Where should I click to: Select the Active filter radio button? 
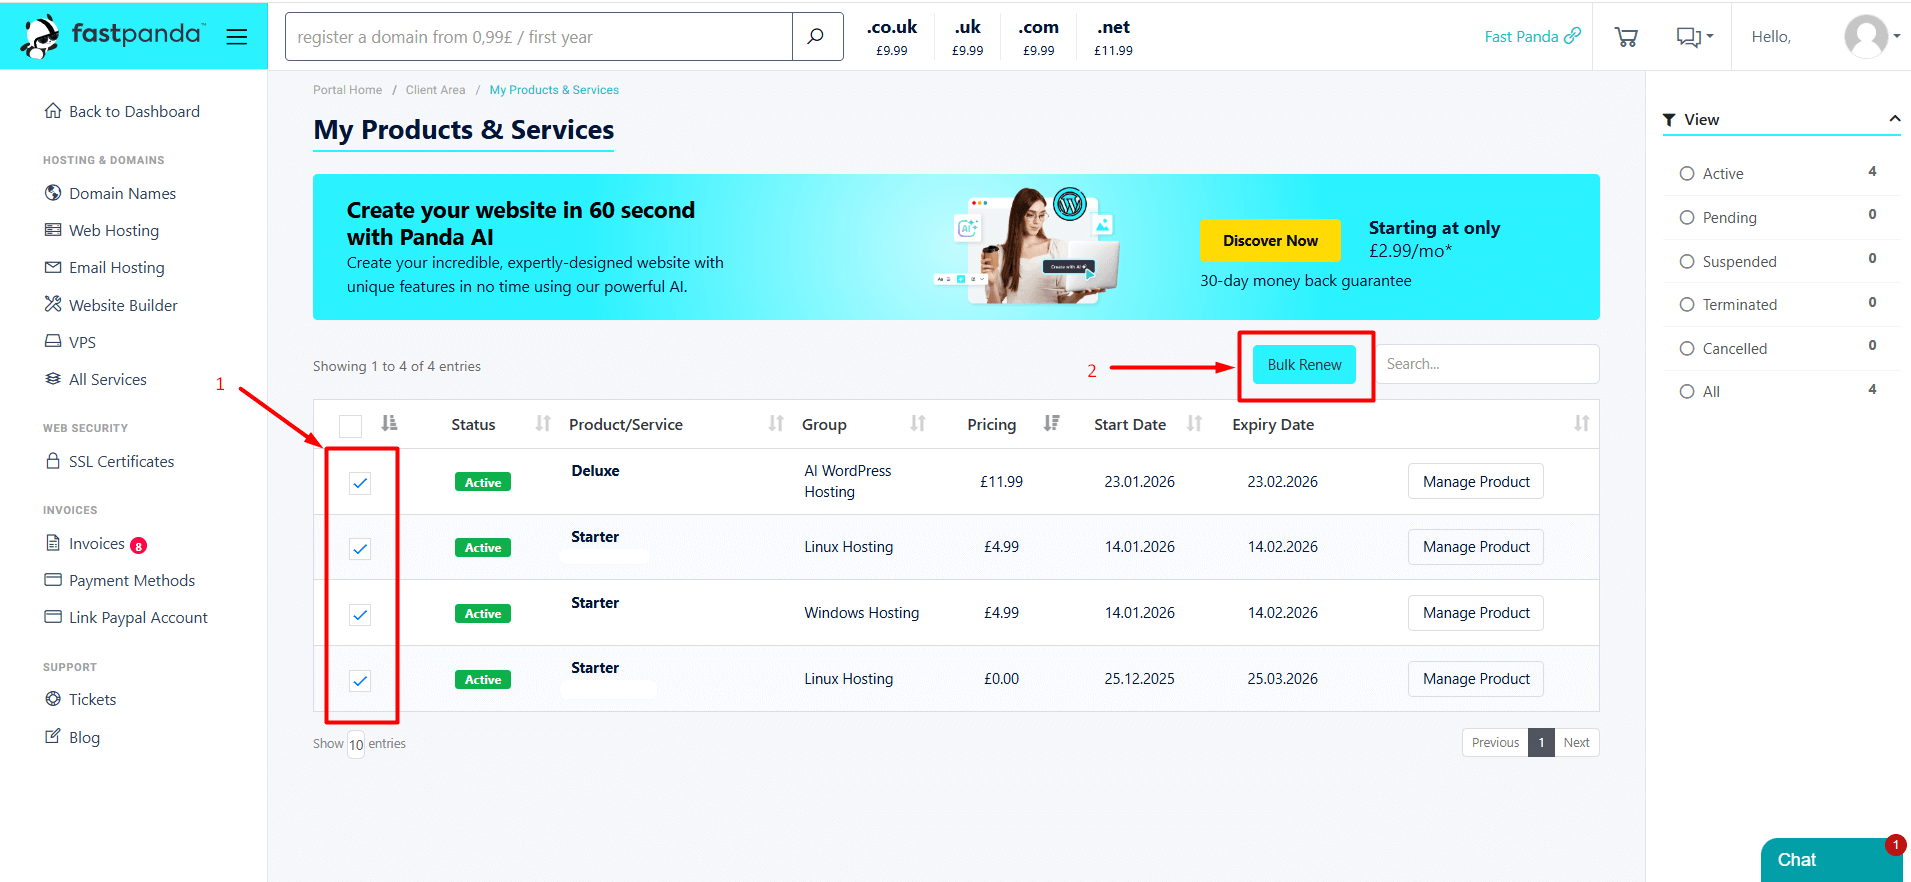tap(1687, 174)
